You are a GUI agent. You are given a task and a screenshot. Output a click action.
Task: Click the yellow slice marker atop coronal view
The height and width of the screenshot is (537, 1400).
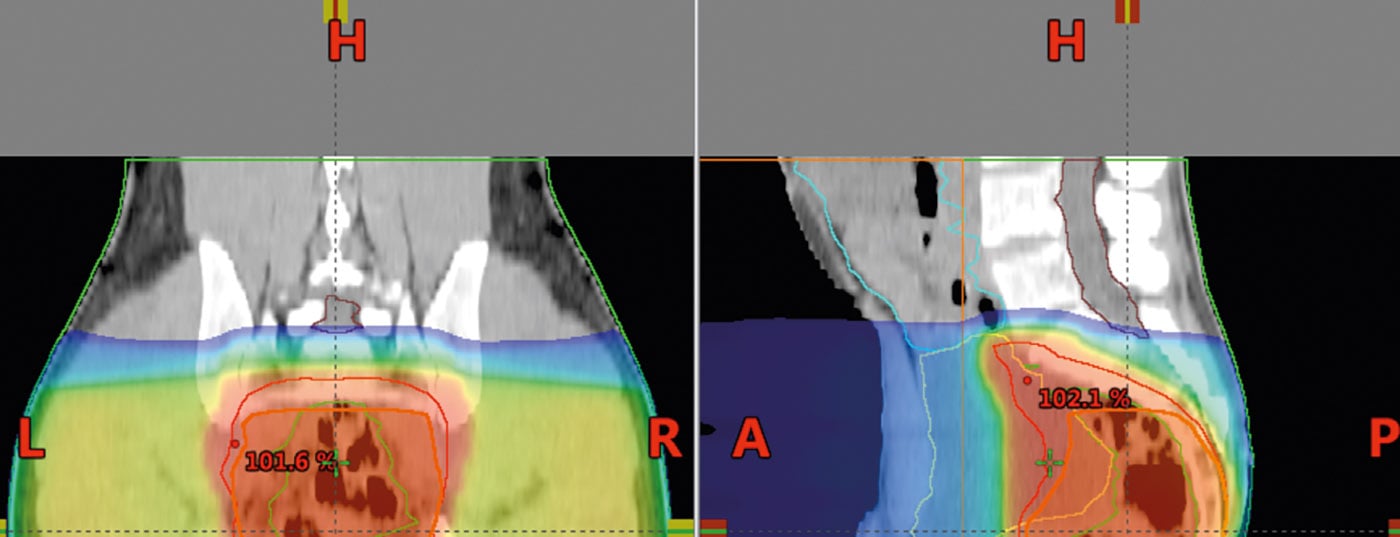coord(335,10)
